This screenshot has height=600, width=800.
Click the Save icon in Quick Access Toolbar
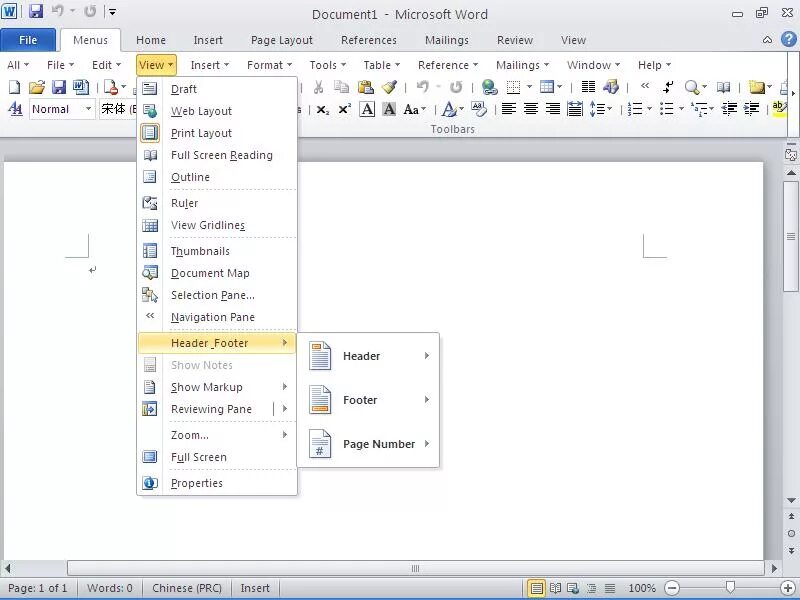(x=36, y=11)
